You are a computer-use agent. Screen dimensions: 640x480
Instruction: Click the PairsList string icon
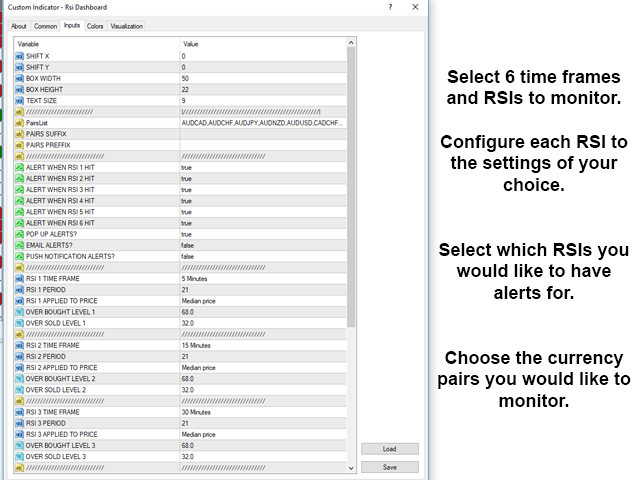click(20, 123)
